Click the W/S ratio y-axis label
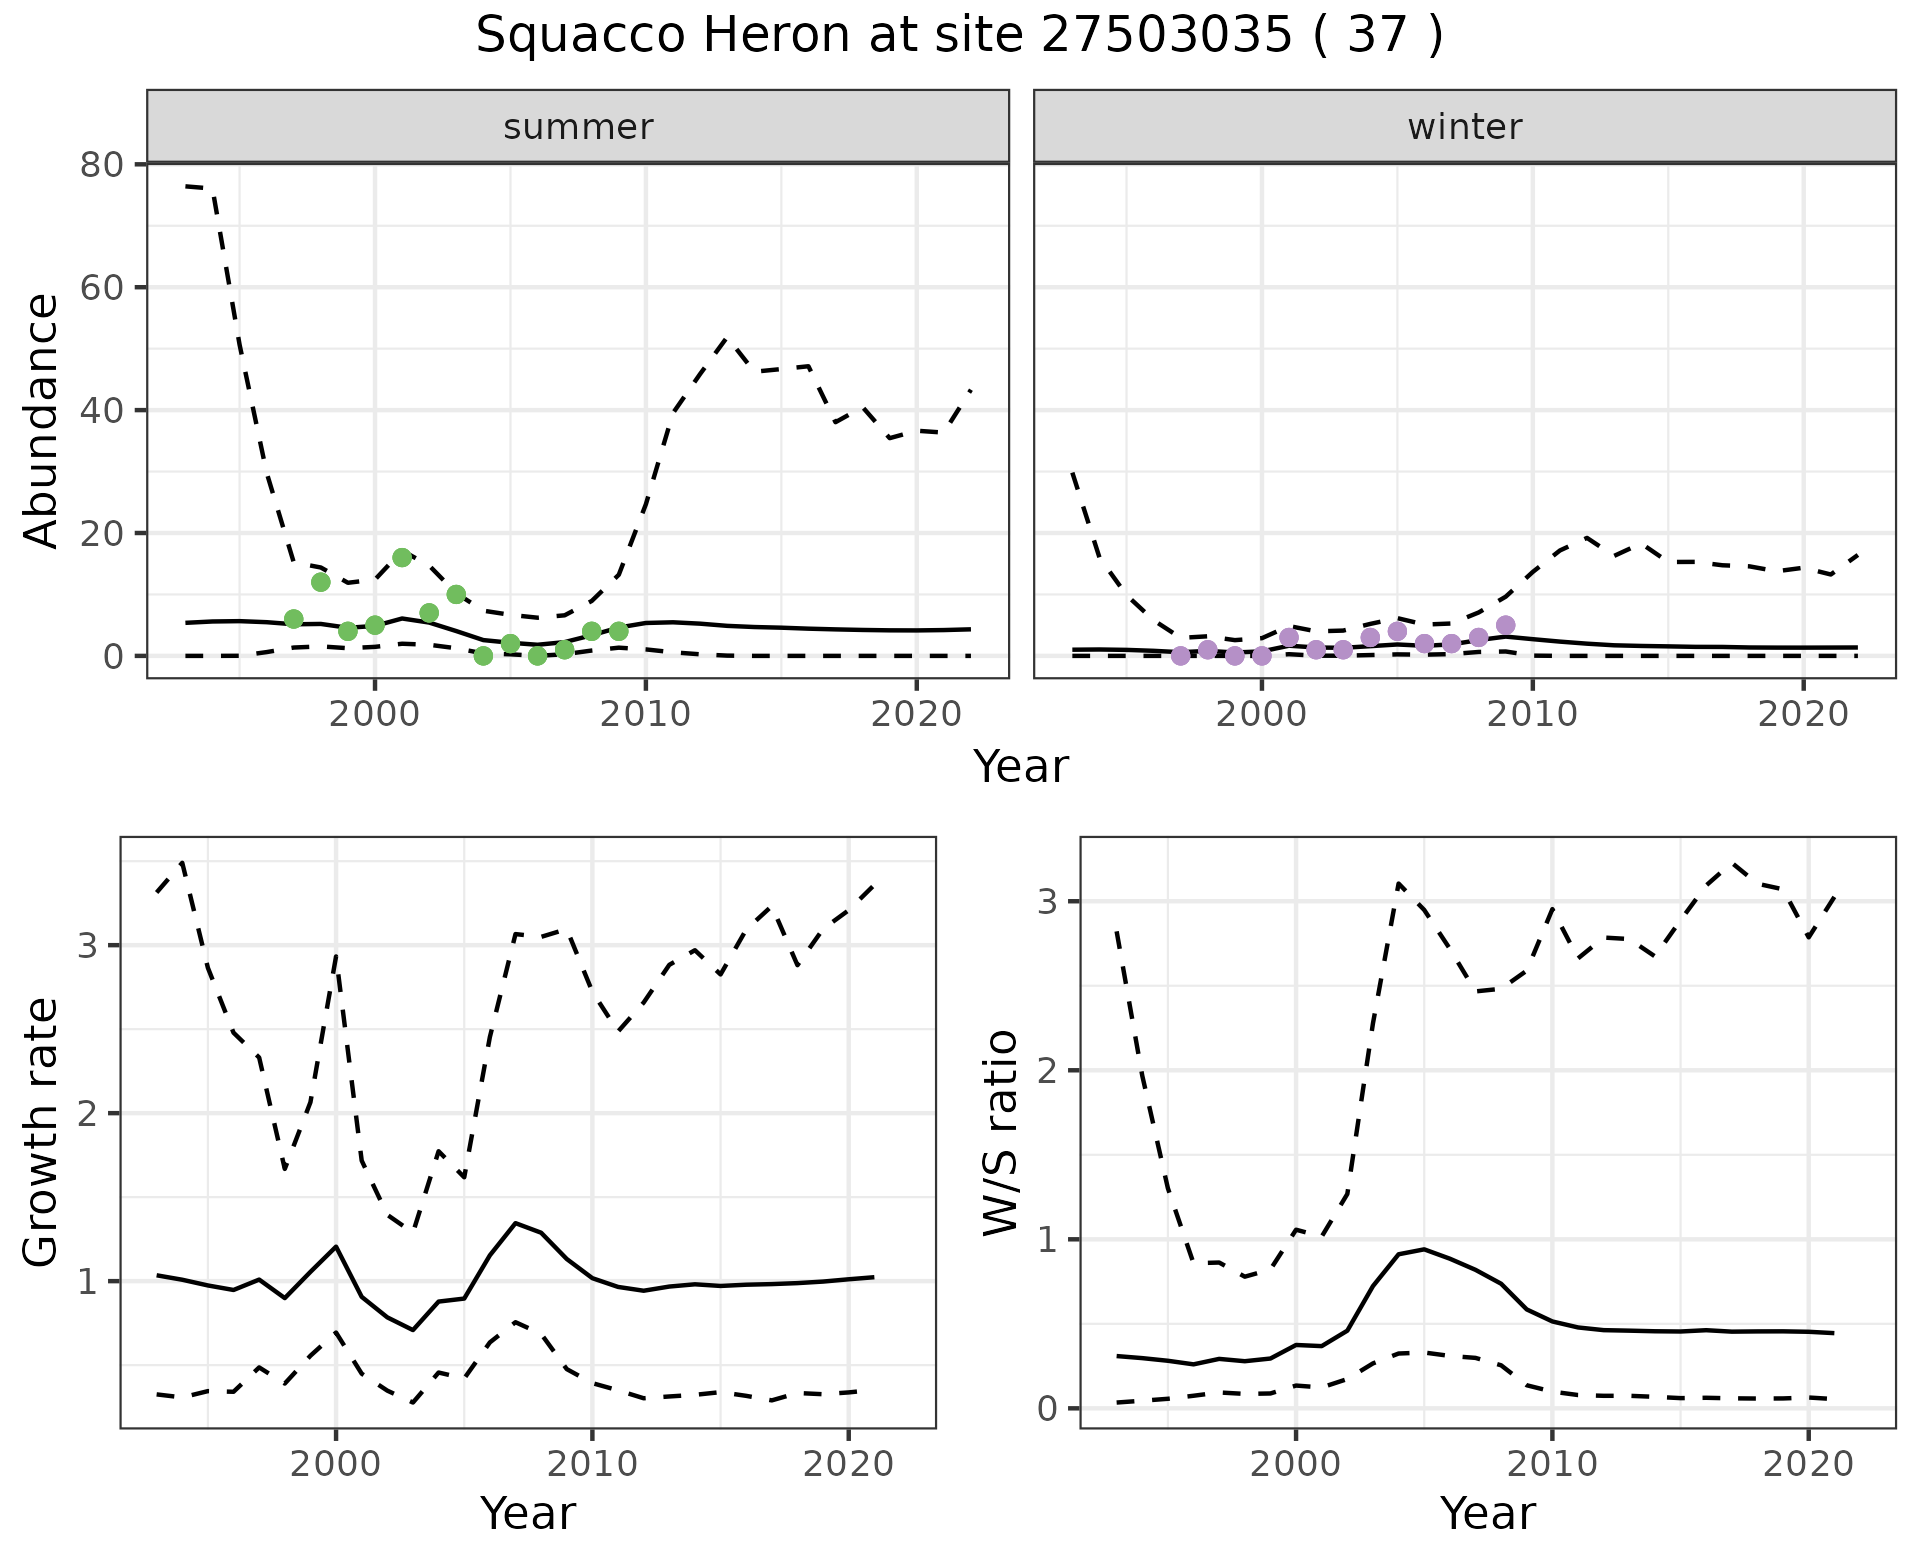 pyautogui.click(x=1000, y=1132)
